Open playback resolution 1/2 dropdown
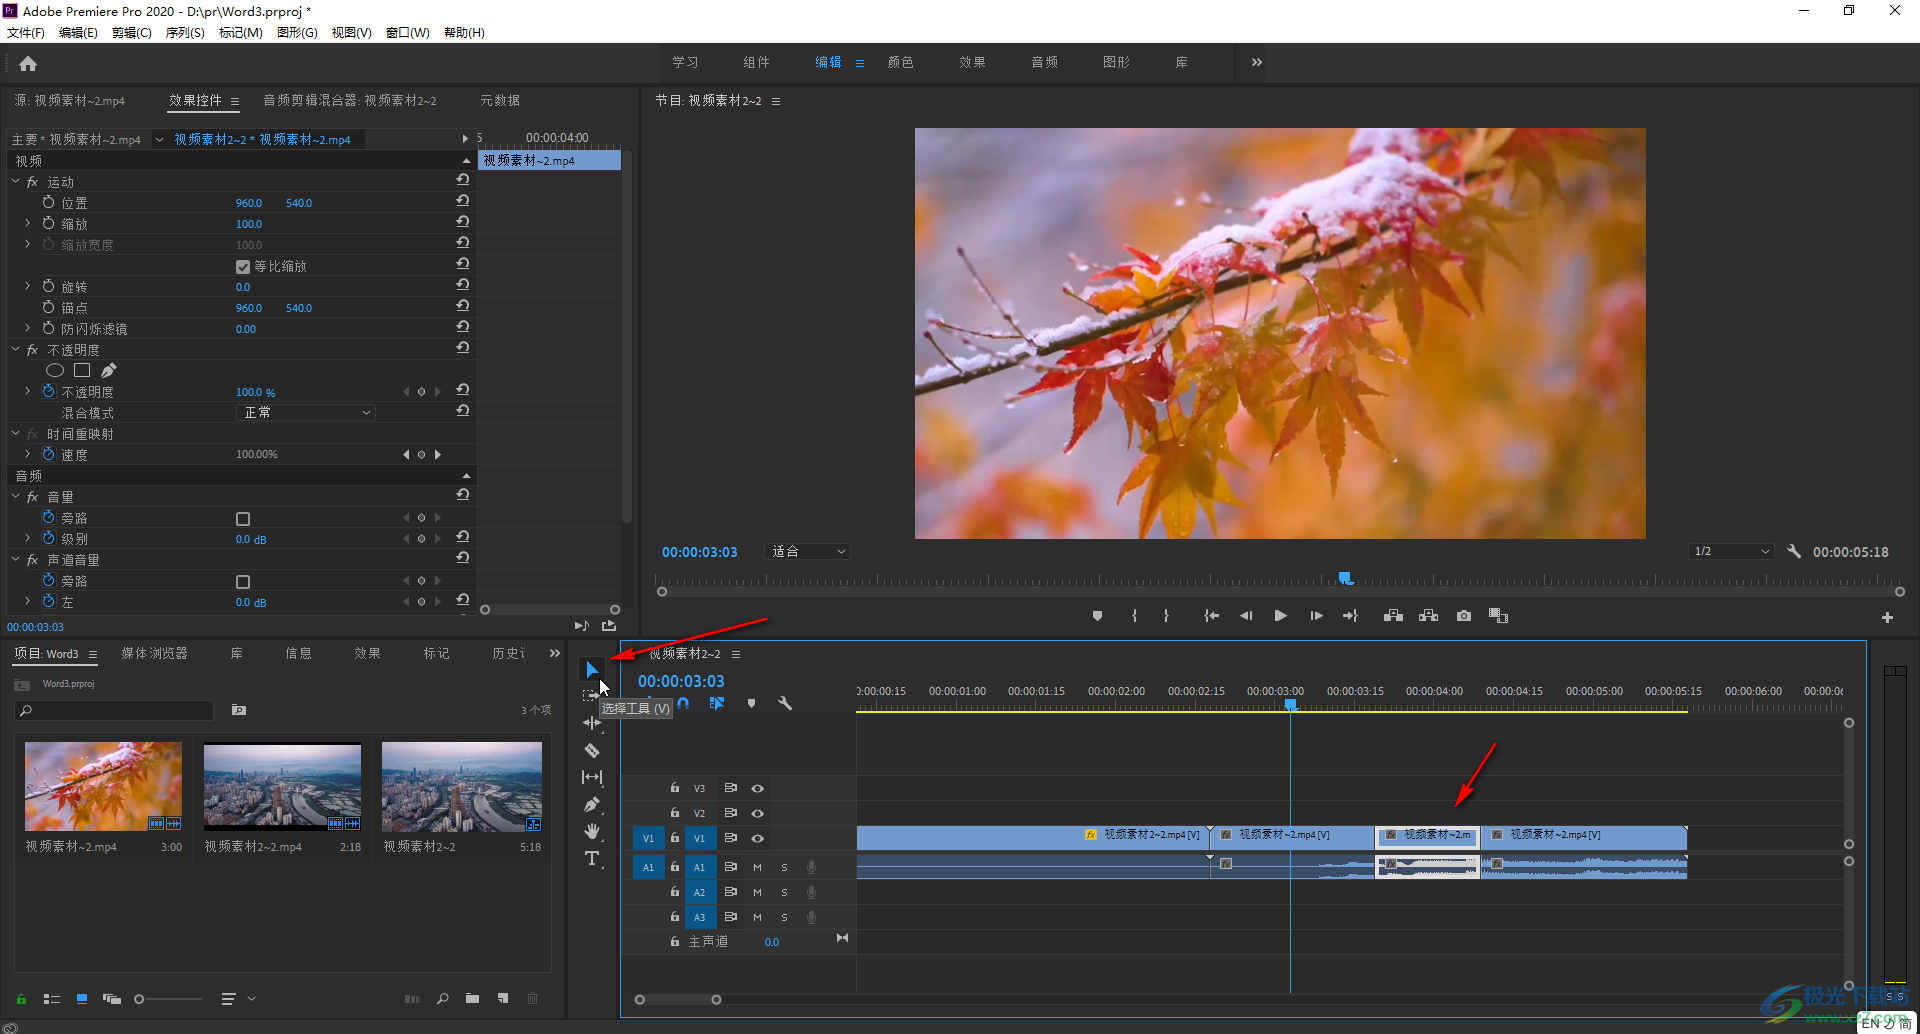 click(1732, 552)
